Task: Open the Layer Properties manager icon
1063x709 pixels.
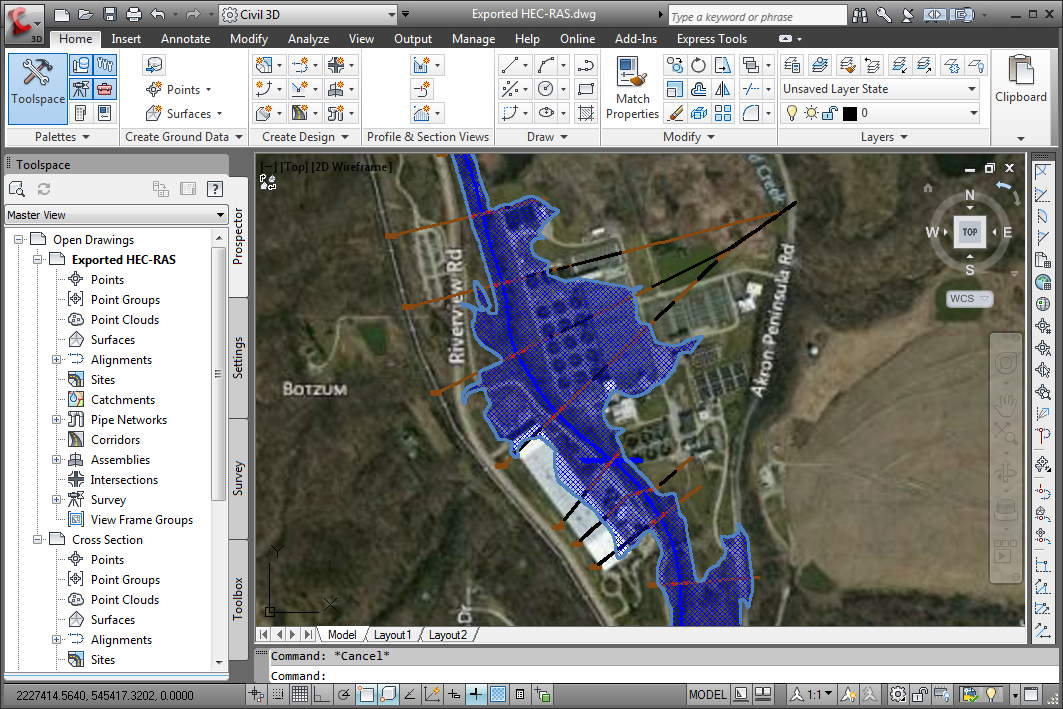Action: click(x=792, y=65)
